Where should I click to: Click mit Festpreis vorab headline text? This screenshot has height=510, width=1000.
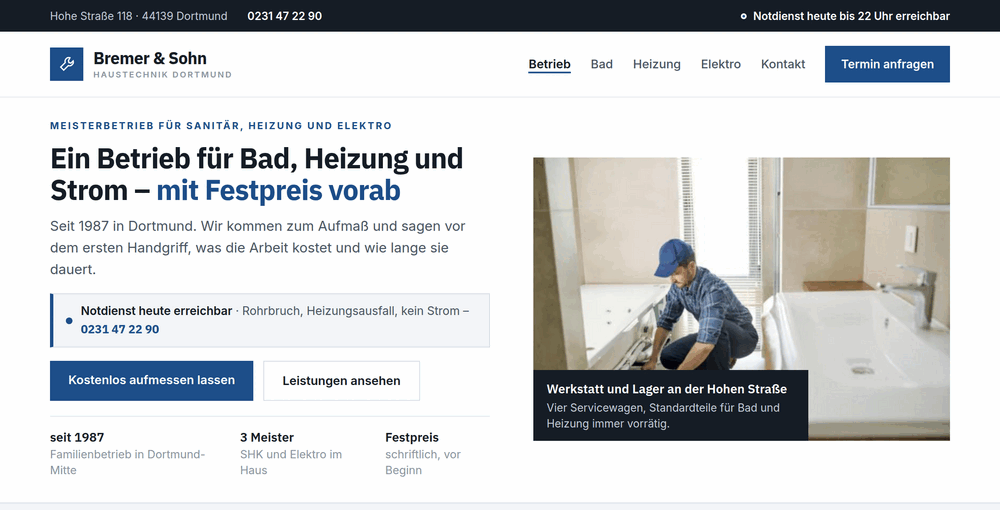(279, 191)
